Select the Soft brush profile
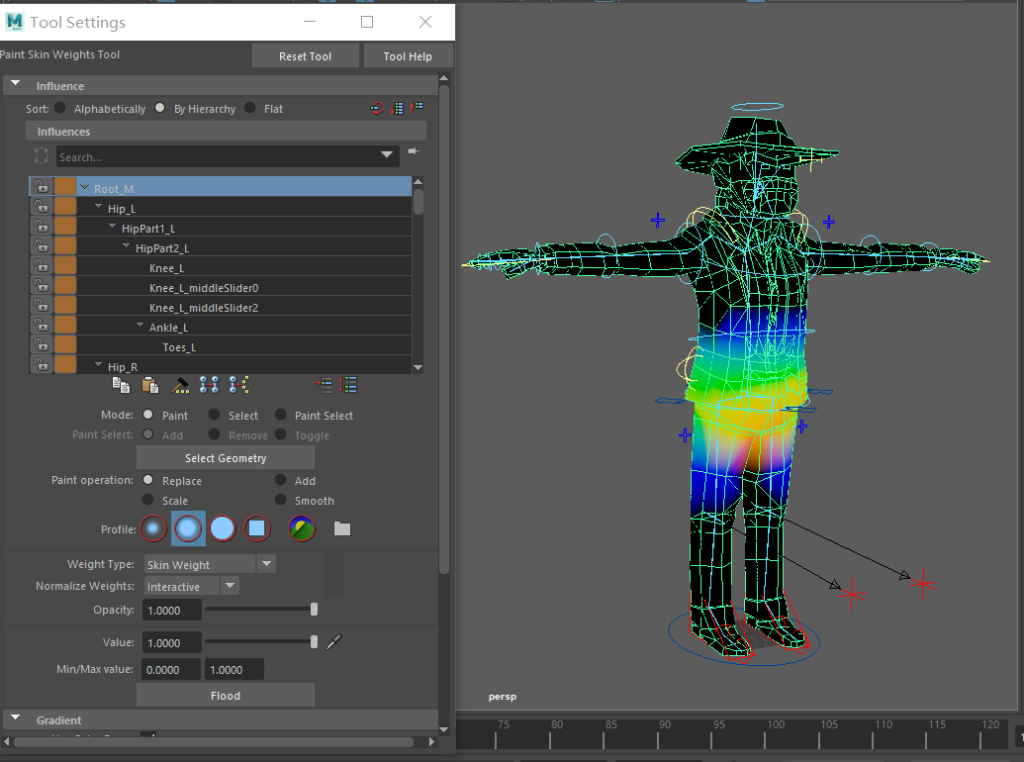Viewport: 1024px width, 762px height. click(x=188, y=528)
